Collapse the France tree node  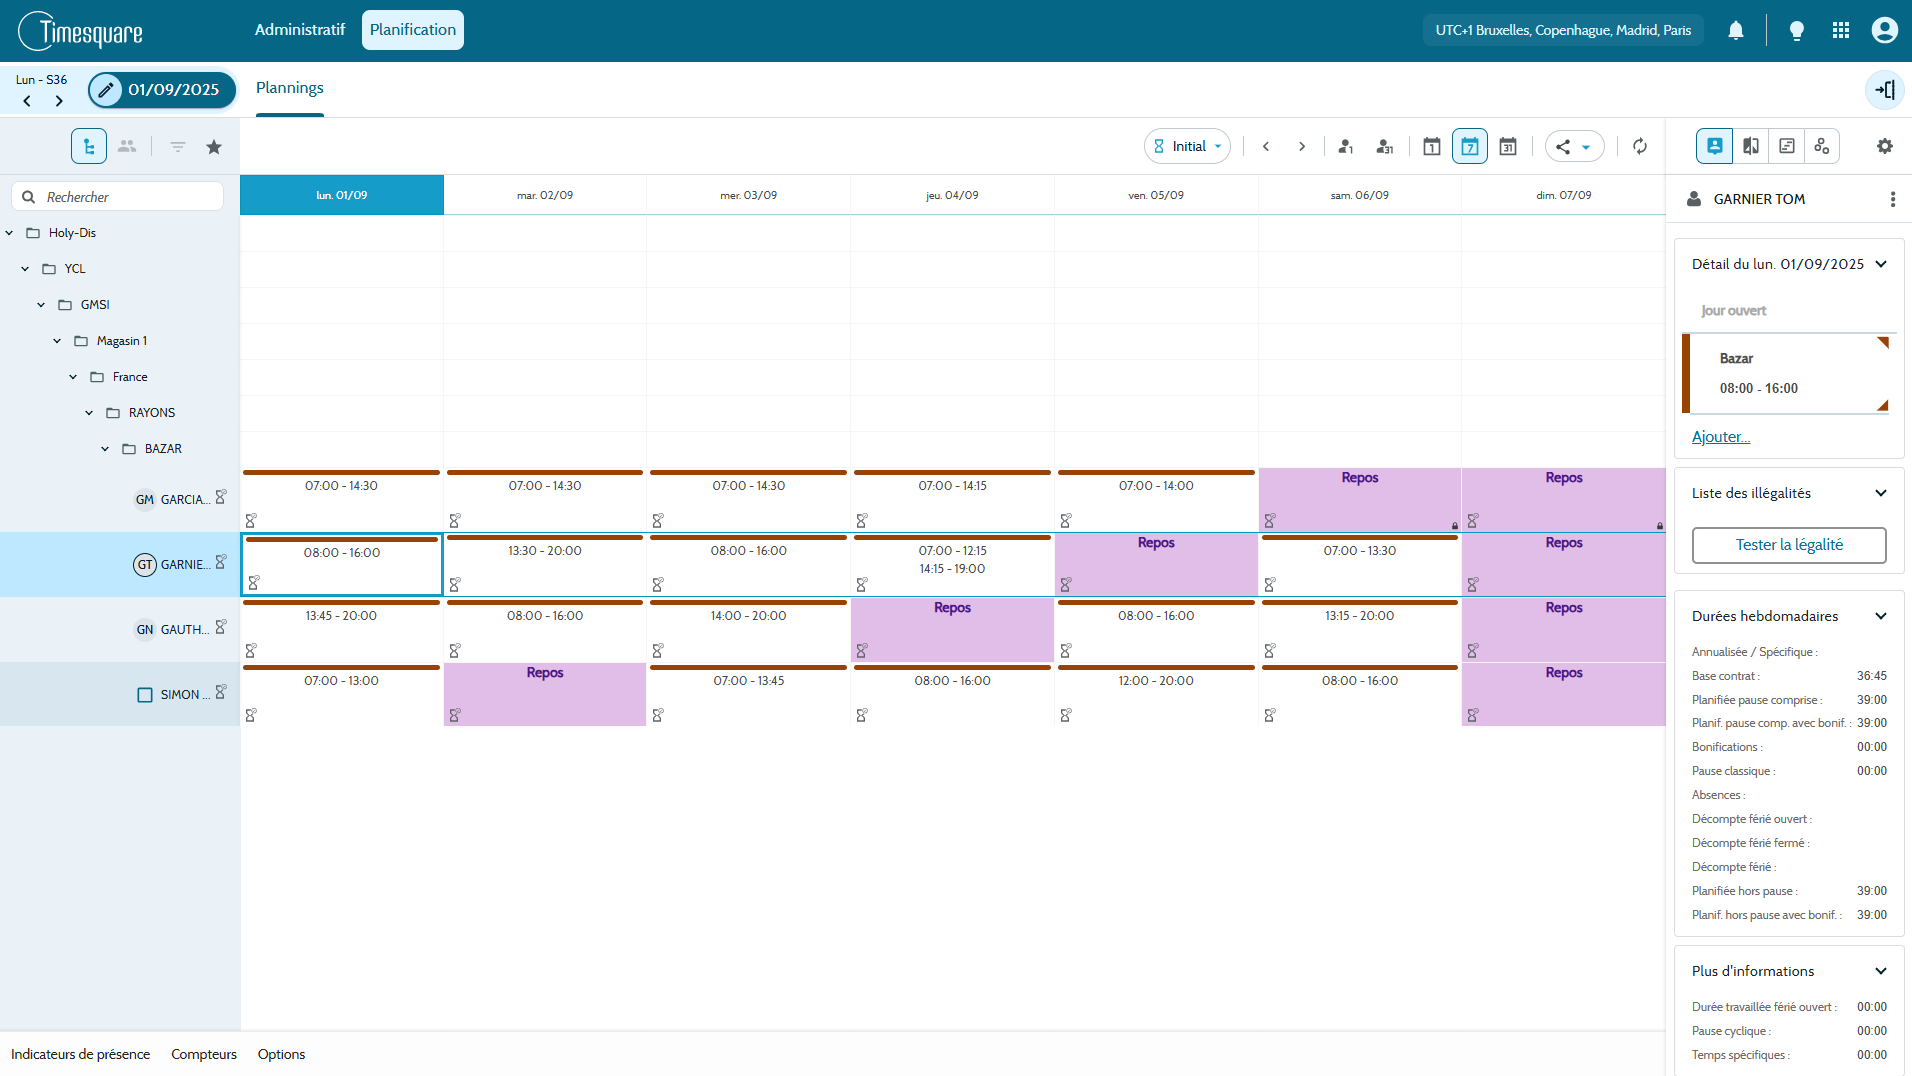click(74, 377)
